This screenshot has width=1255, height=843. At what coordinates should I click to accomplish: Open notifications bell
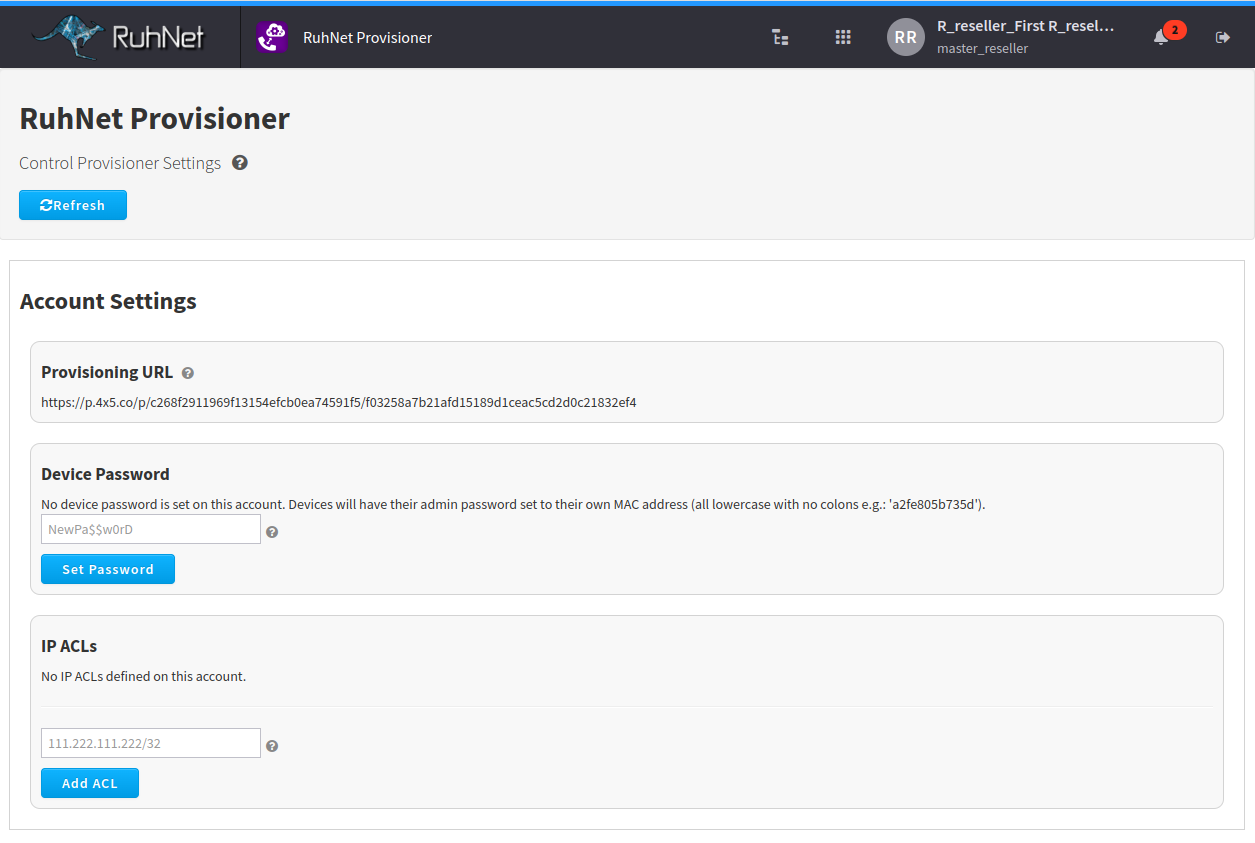pos(1161,37)
